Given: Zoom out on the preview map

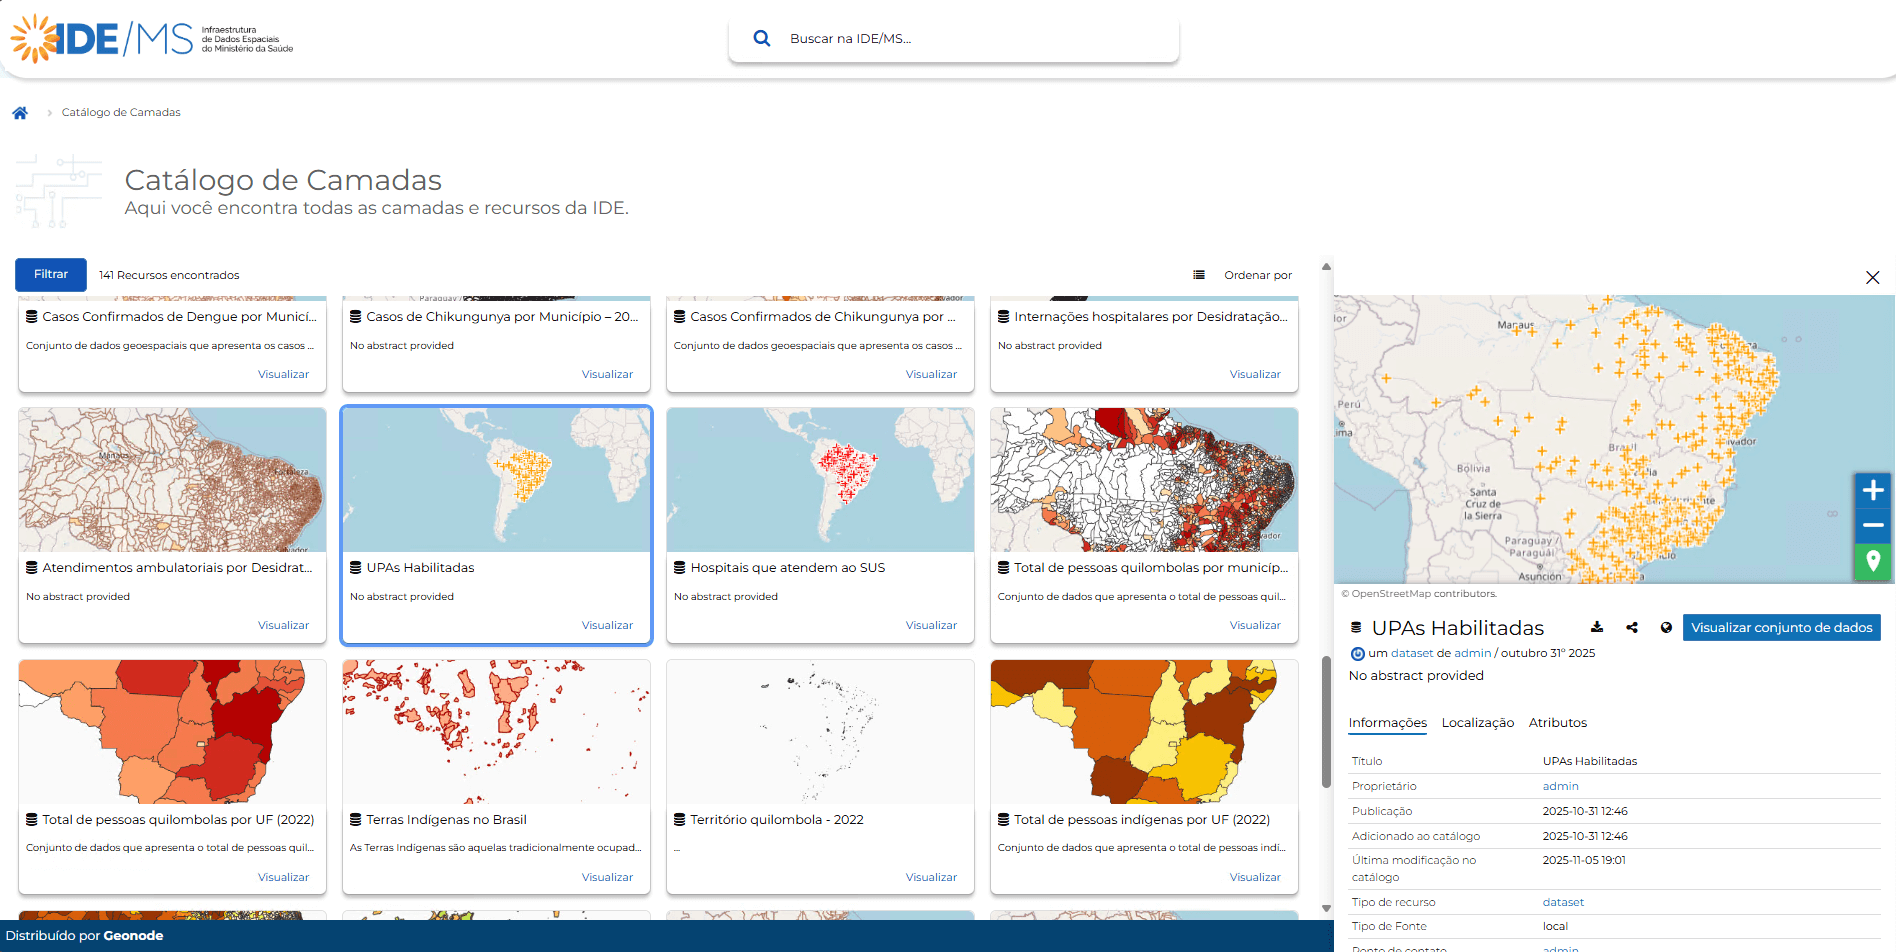Looking at the screenshot, I should point(1873,525).
